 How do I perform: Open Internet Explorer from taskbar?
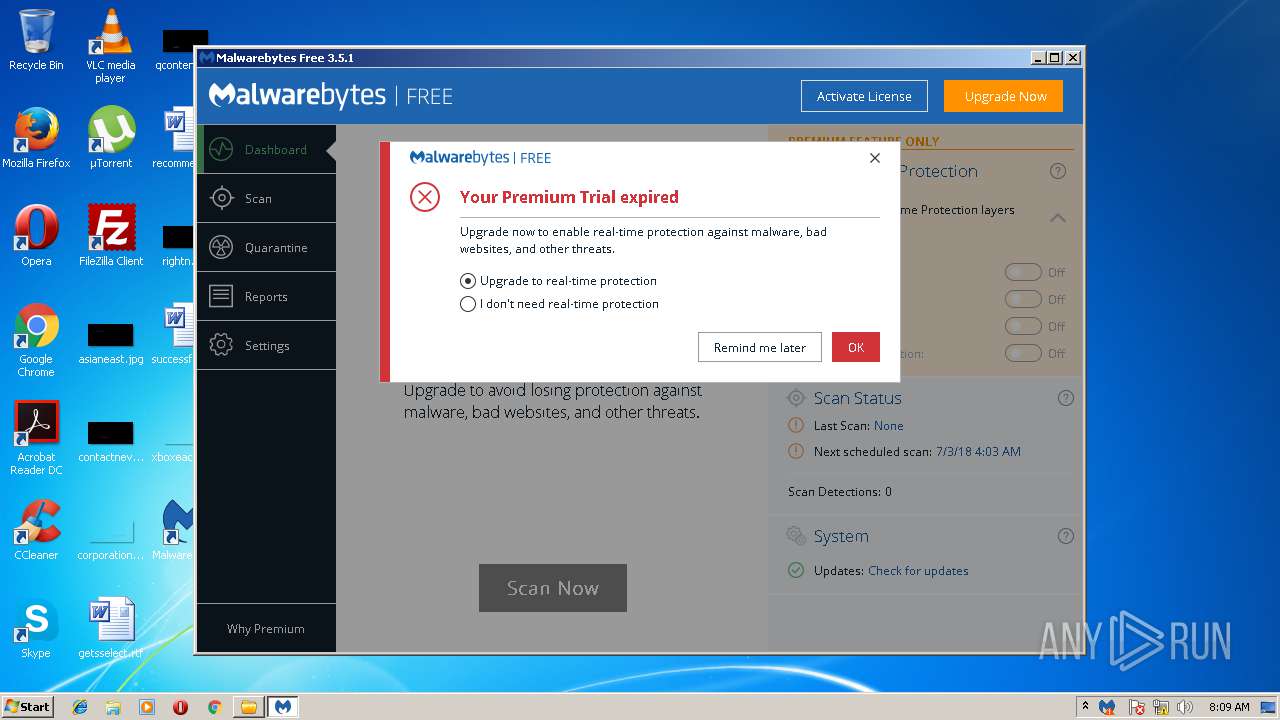click(80, 707)
